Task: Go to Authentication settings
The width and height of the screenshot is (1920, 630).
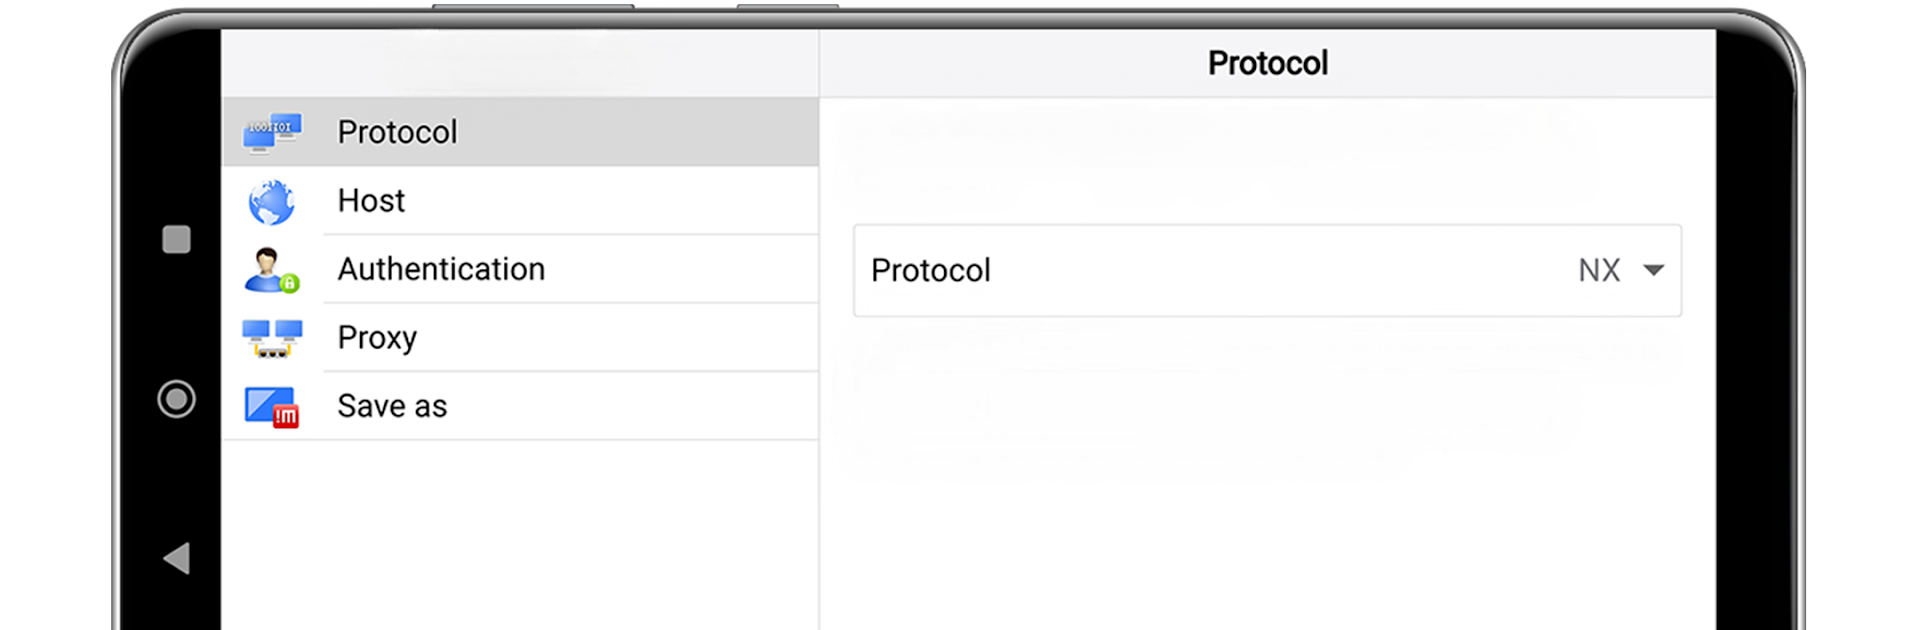Action: [x=520, y=269]
